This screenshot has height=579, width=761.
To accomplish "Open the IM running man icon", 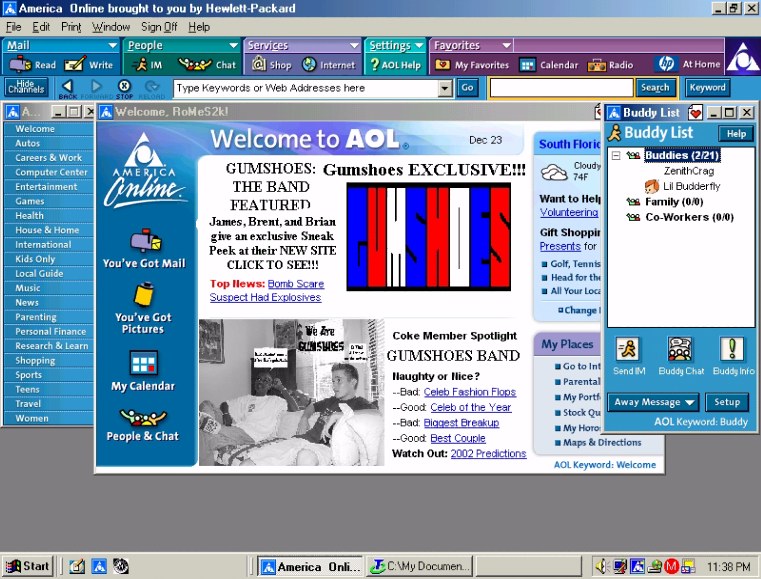I will tap(140, 65).
